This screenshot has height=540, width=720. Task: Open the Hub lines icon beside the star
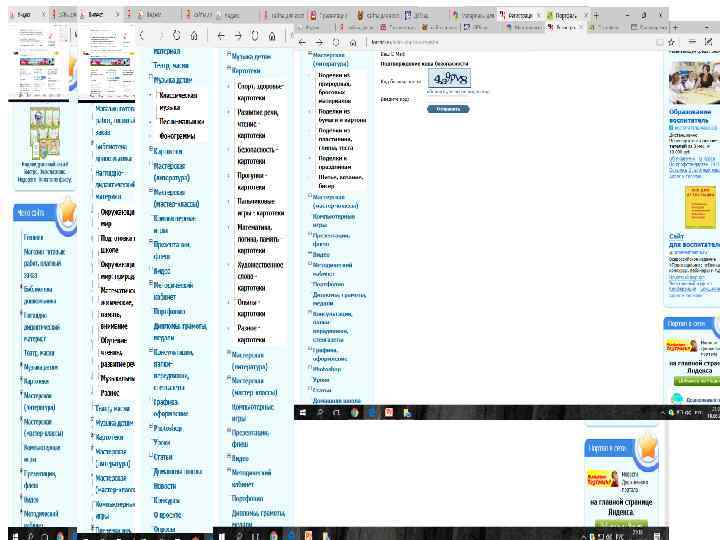692,42
